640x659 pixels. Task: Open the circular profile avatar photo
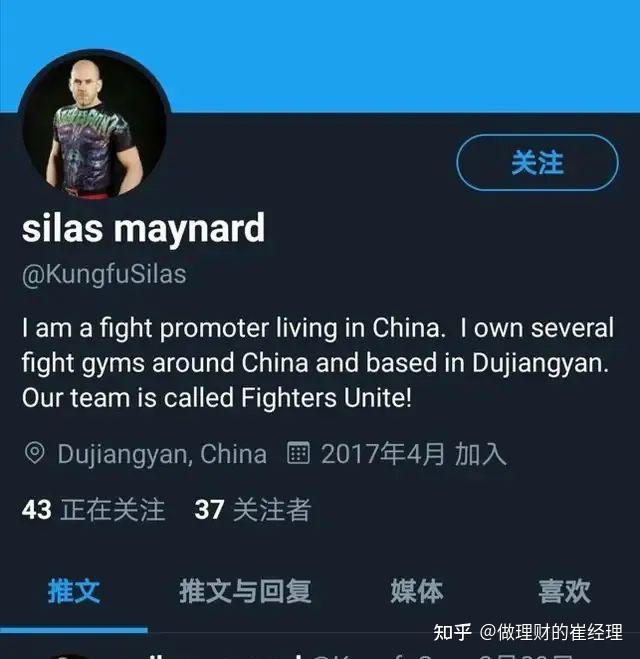pos(94,125)
